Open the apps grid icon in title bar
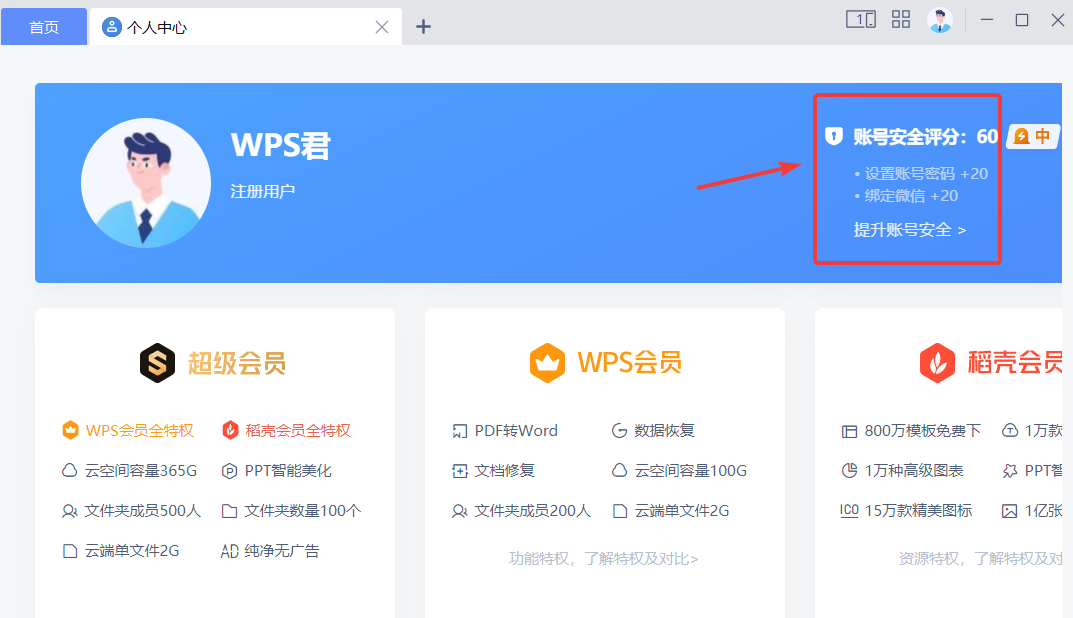1073x618 pixels. [x=901, y=19]
